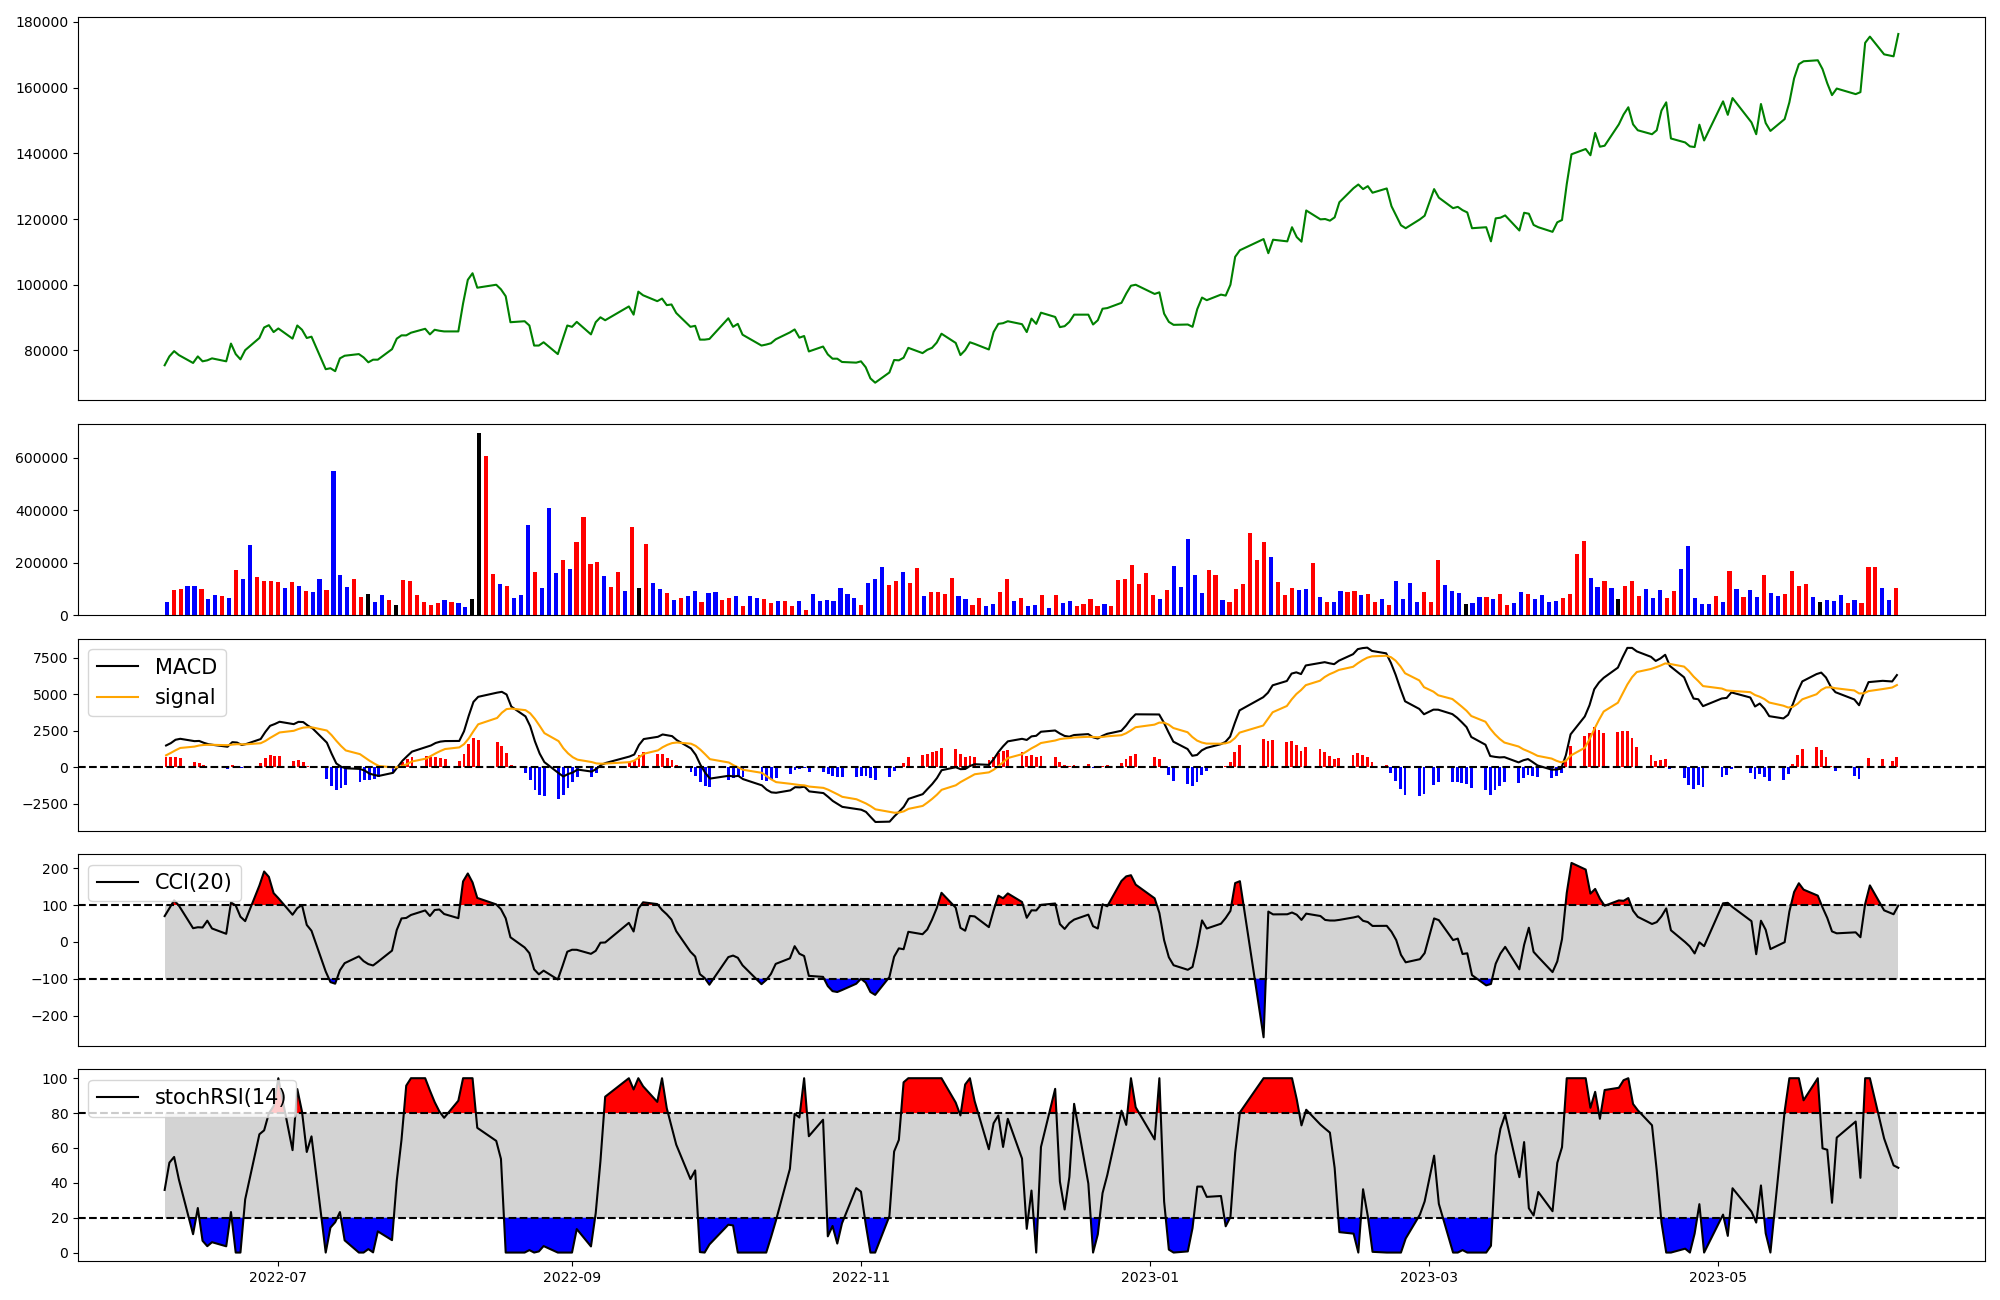Select the 2023-01 date tick label
Image resolution: width=2000 pixels, height=1300 pixels.
point(1150,1277)
